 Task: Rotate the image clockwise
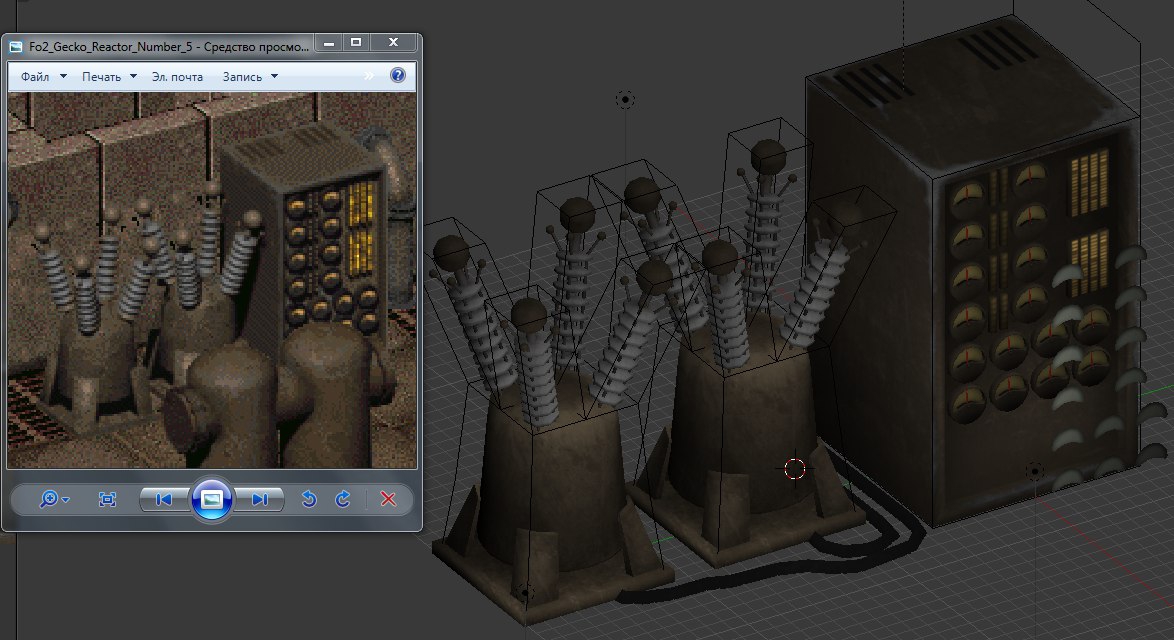pyautogui.click(x=343, y=499)
